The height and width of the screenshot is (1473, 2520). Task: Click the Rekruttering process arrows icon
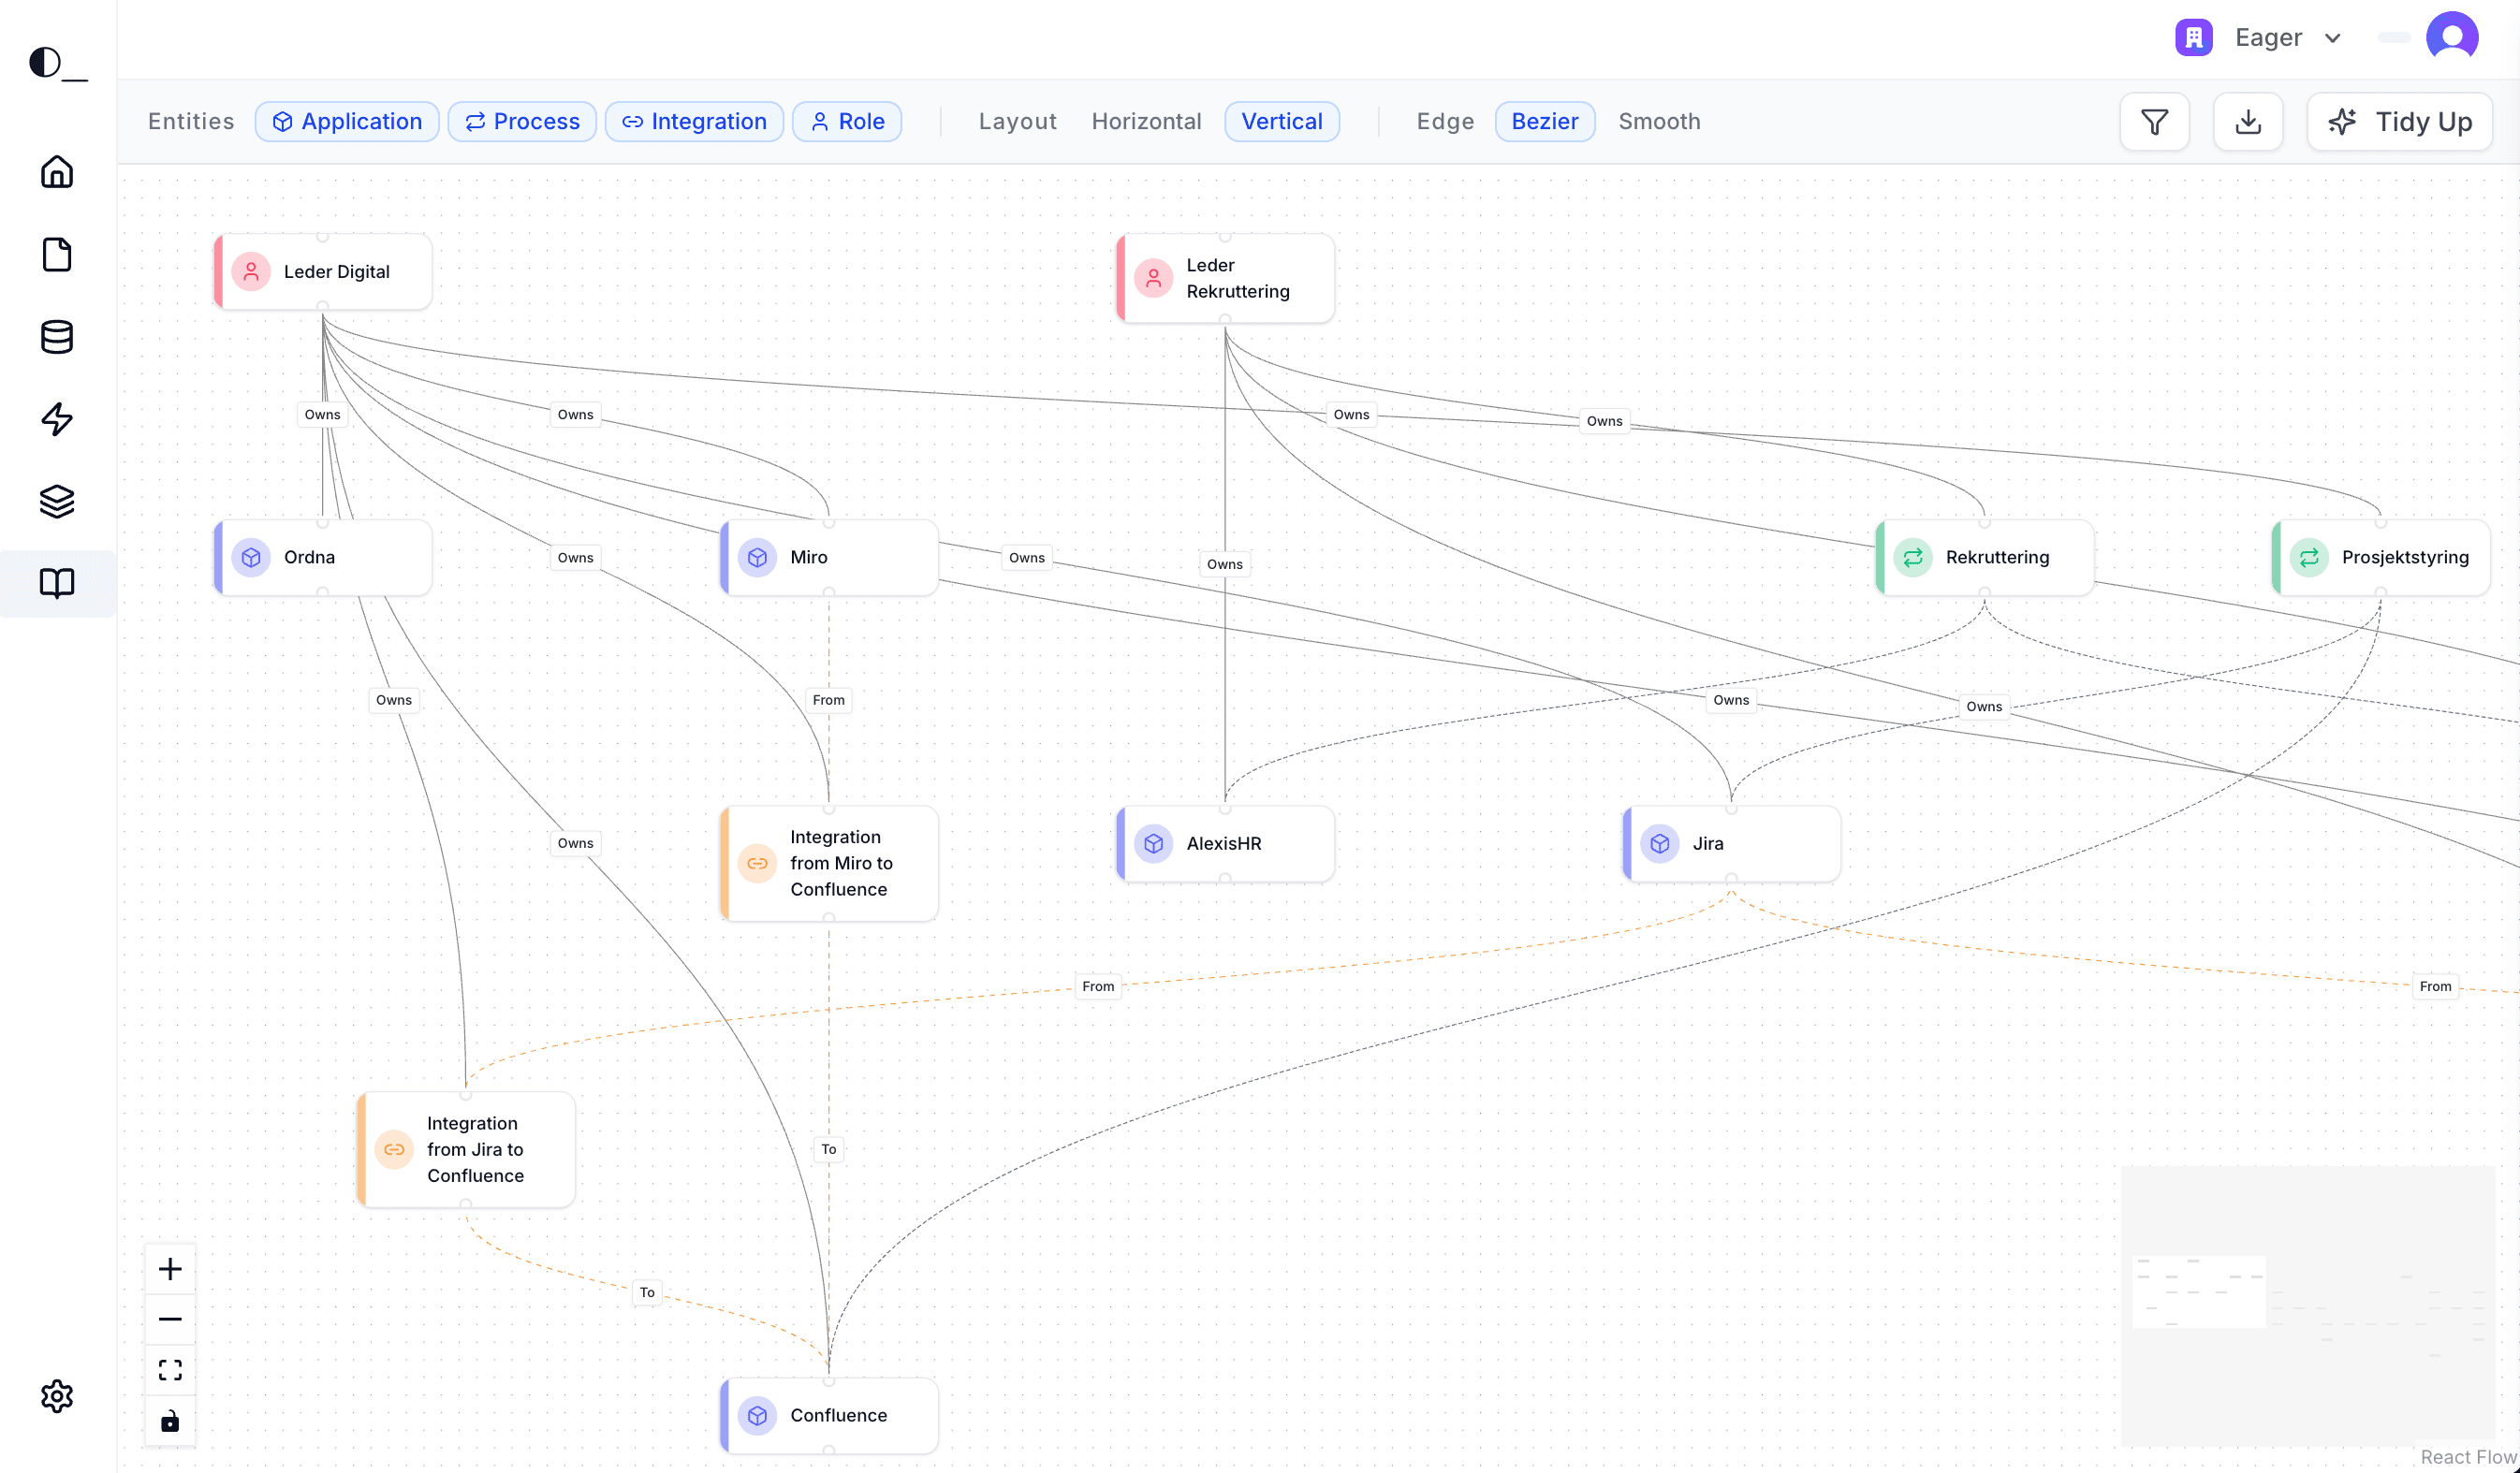(1913, 557)
